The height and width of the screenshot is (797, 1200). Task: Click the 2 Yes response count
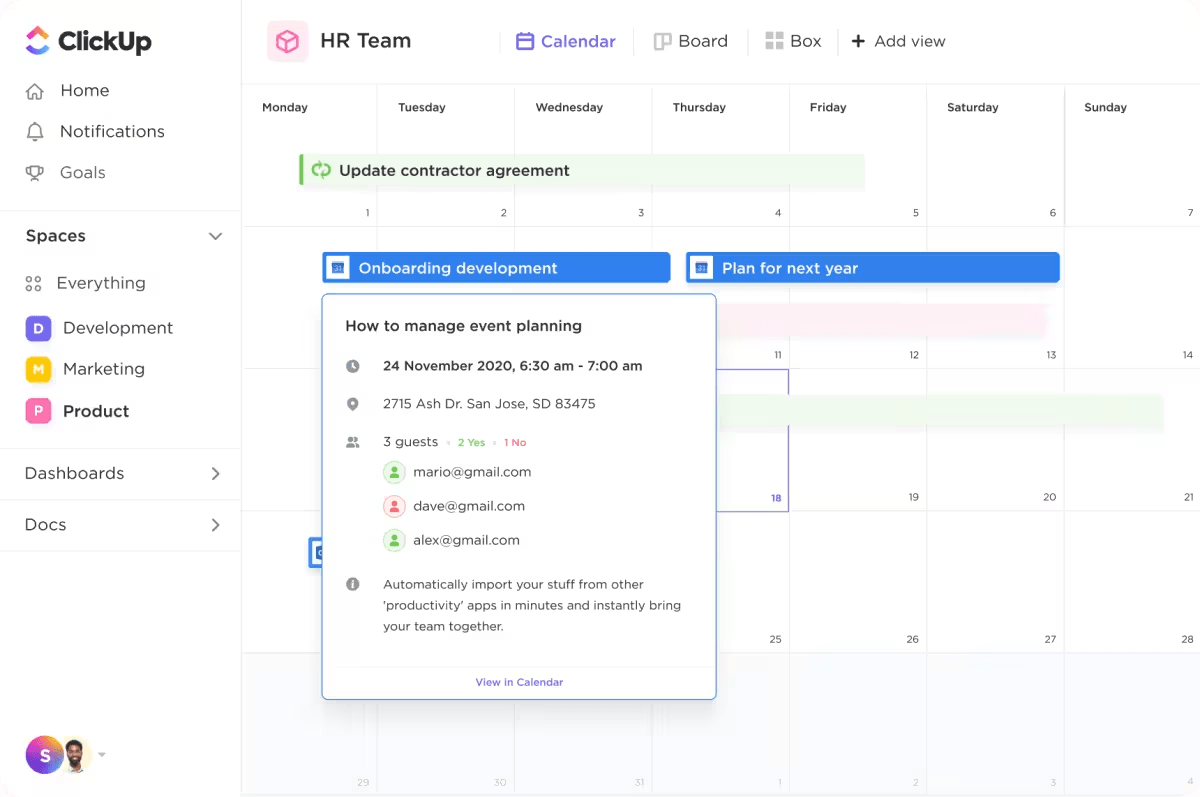(471, 442)
